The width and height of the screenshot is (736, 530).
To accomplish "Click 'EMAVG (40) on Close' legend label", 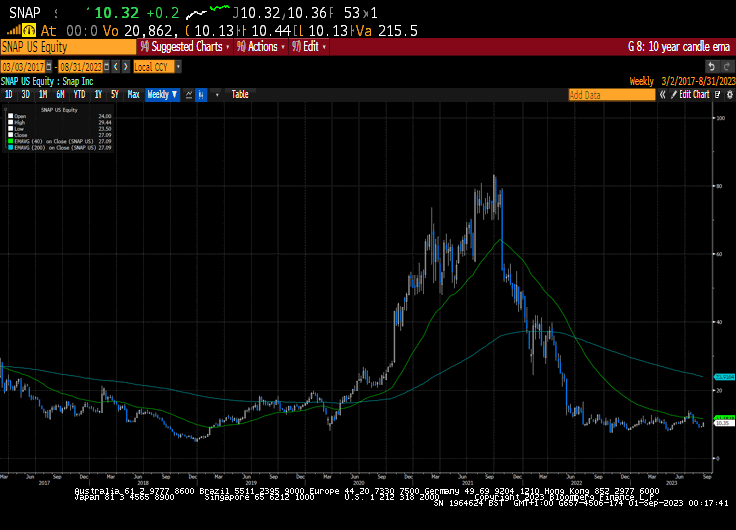I will coord(55,141).
